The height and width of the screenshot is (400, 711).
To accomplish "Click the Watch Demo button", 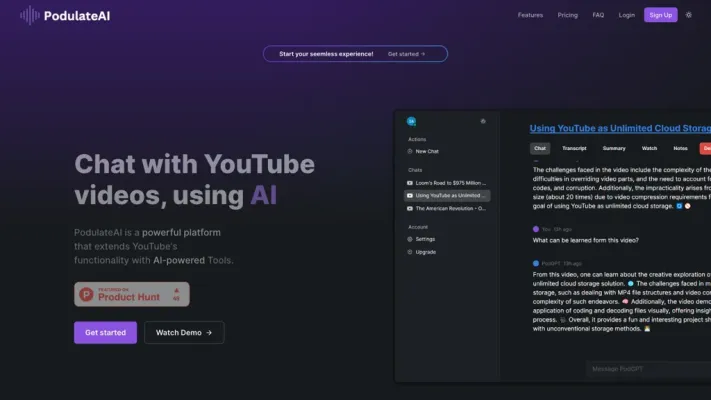I will pyautogui.click(x=184, y=332).
